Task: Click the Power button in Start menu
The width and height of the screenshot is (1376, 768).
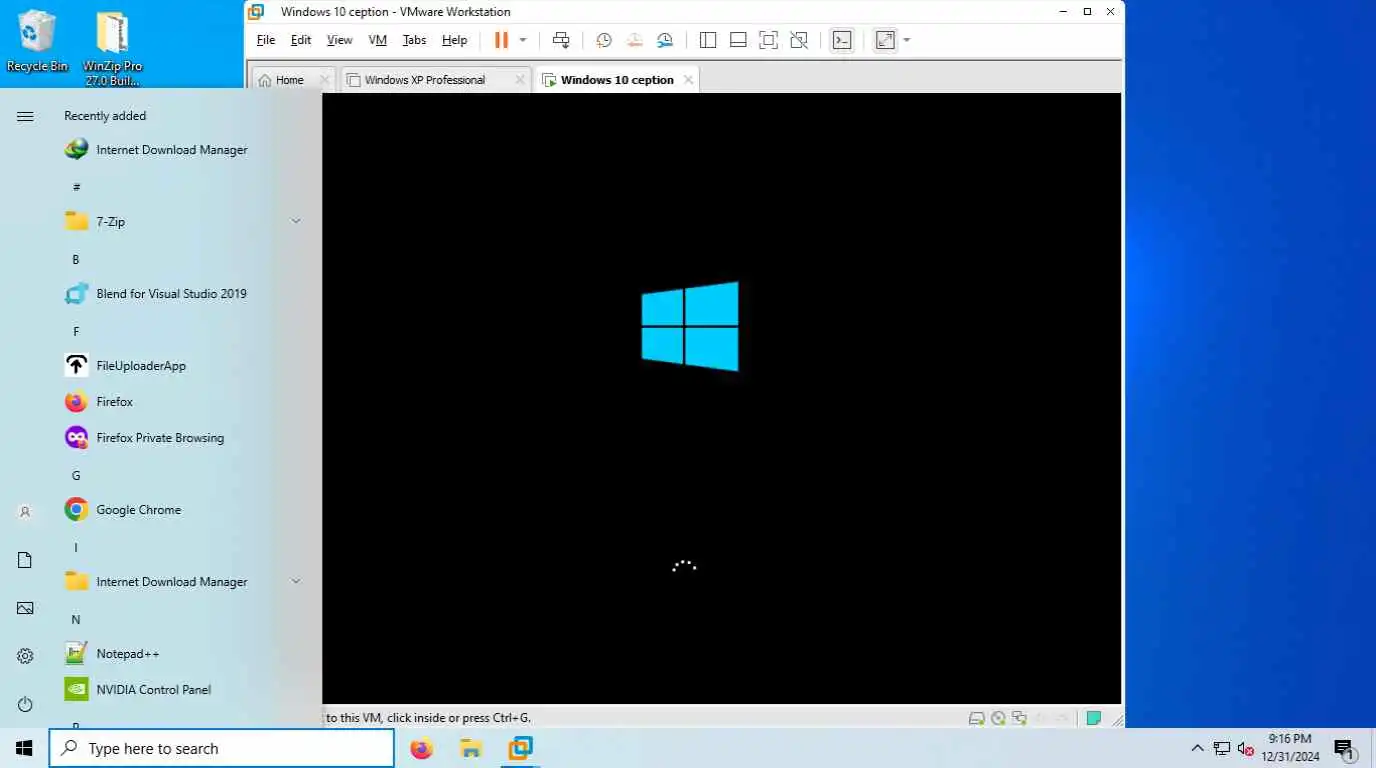Action: pos(25,705)
